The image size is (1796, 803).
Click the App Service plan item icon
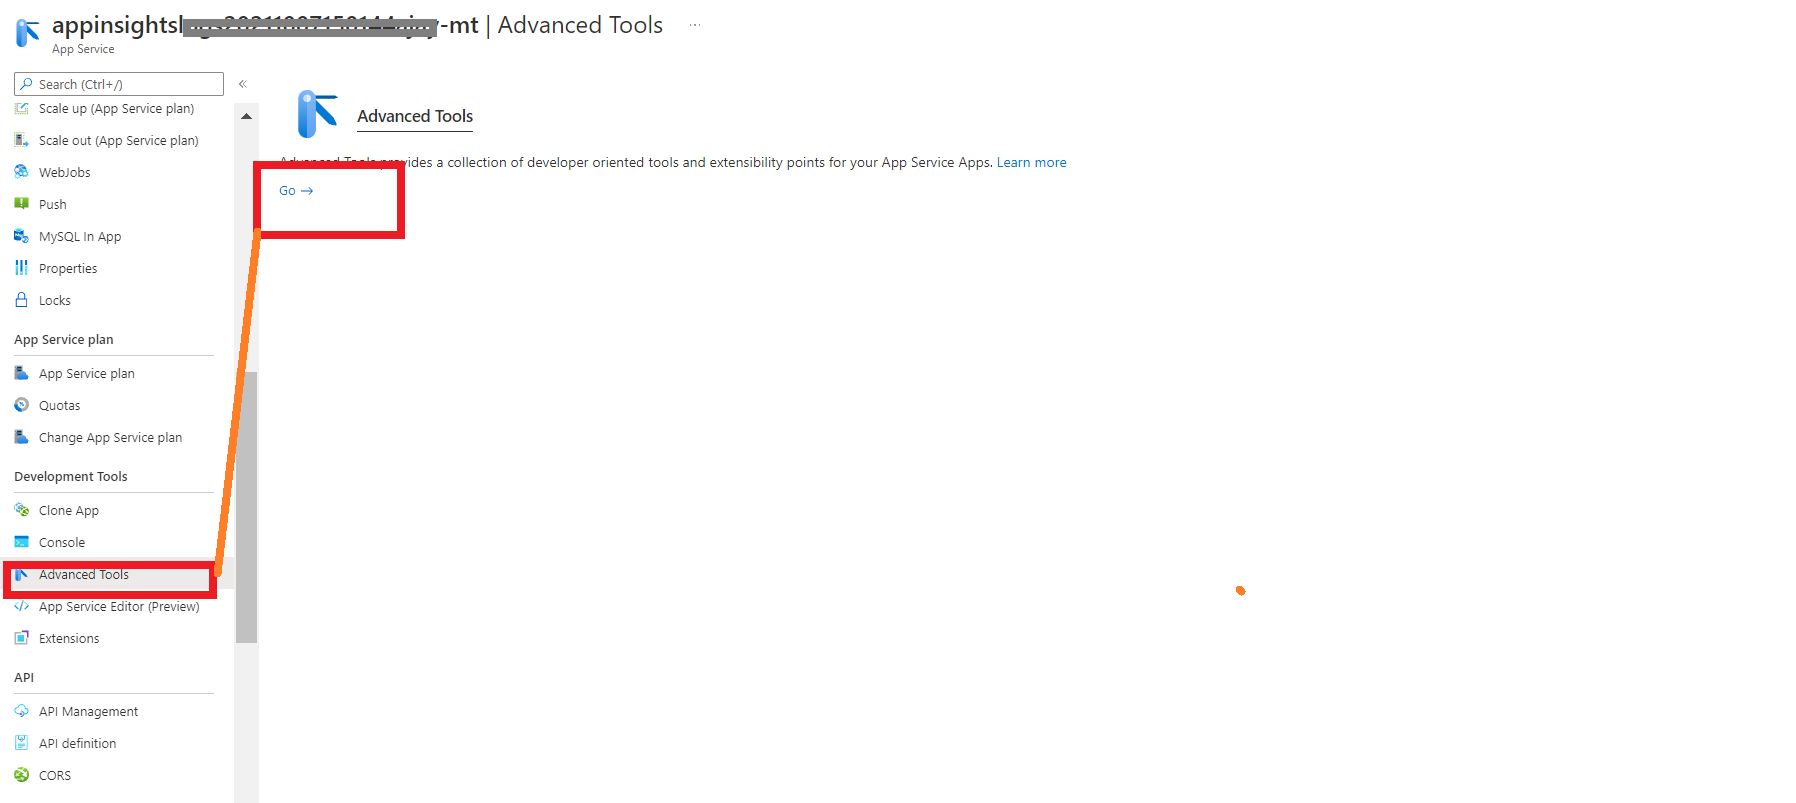pyautogui.click(x=21, y=373)
